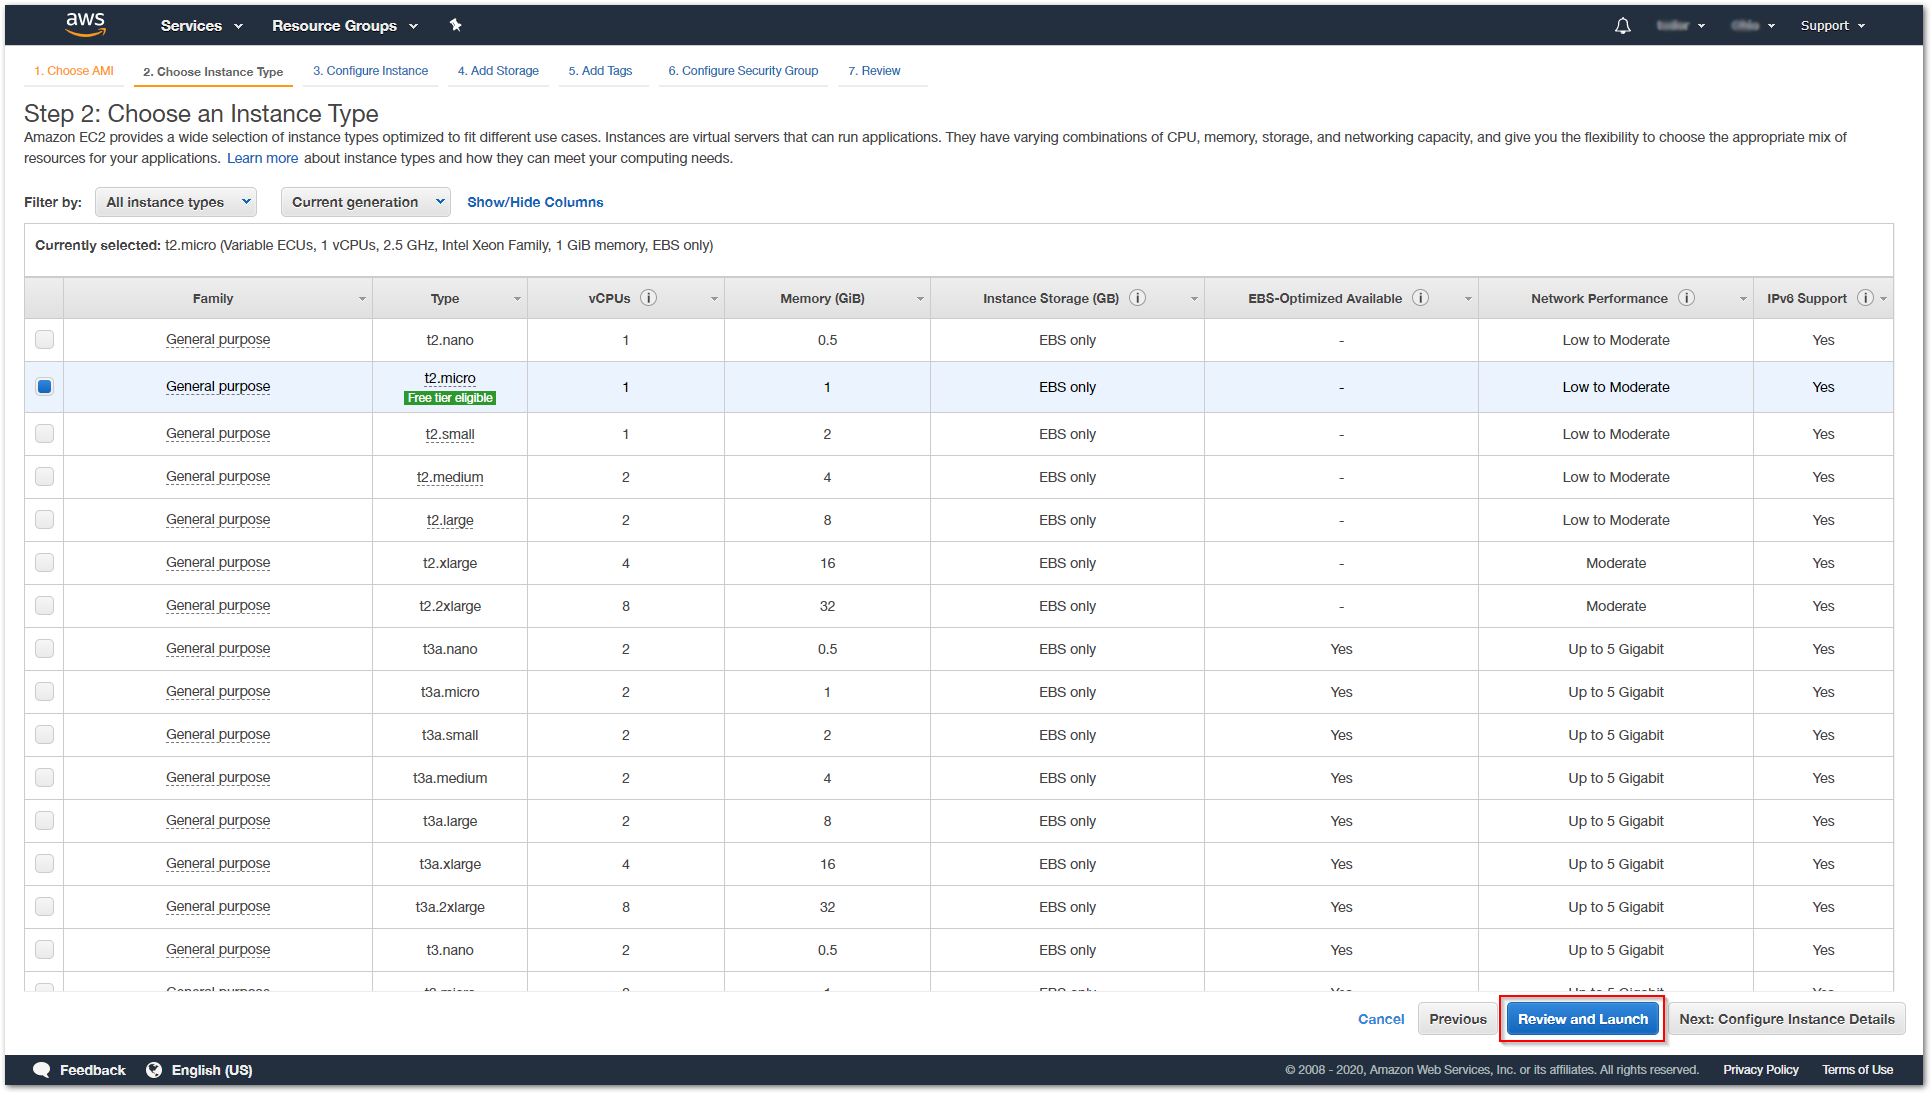The width and height of the screenshot is (1932, 1094).
Task: Select the t3a.large instance checkbox
Action: [x=44, y=821]
